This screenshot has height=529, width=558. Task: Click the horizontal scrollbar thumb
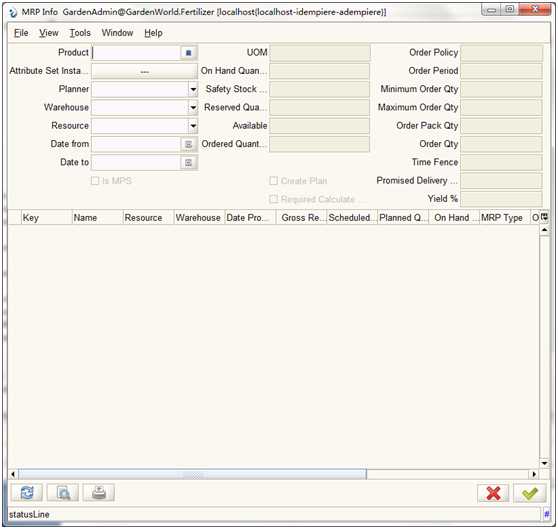[x=193, y=474]
